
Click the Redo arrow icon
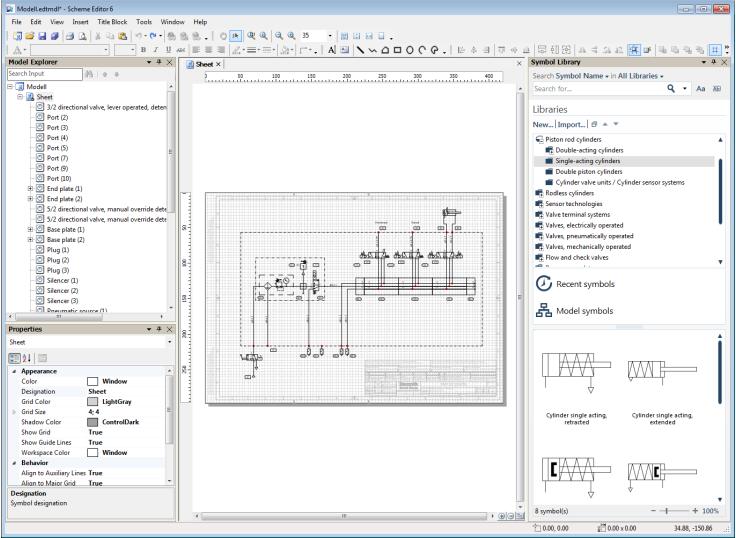(x=153, y=36)
